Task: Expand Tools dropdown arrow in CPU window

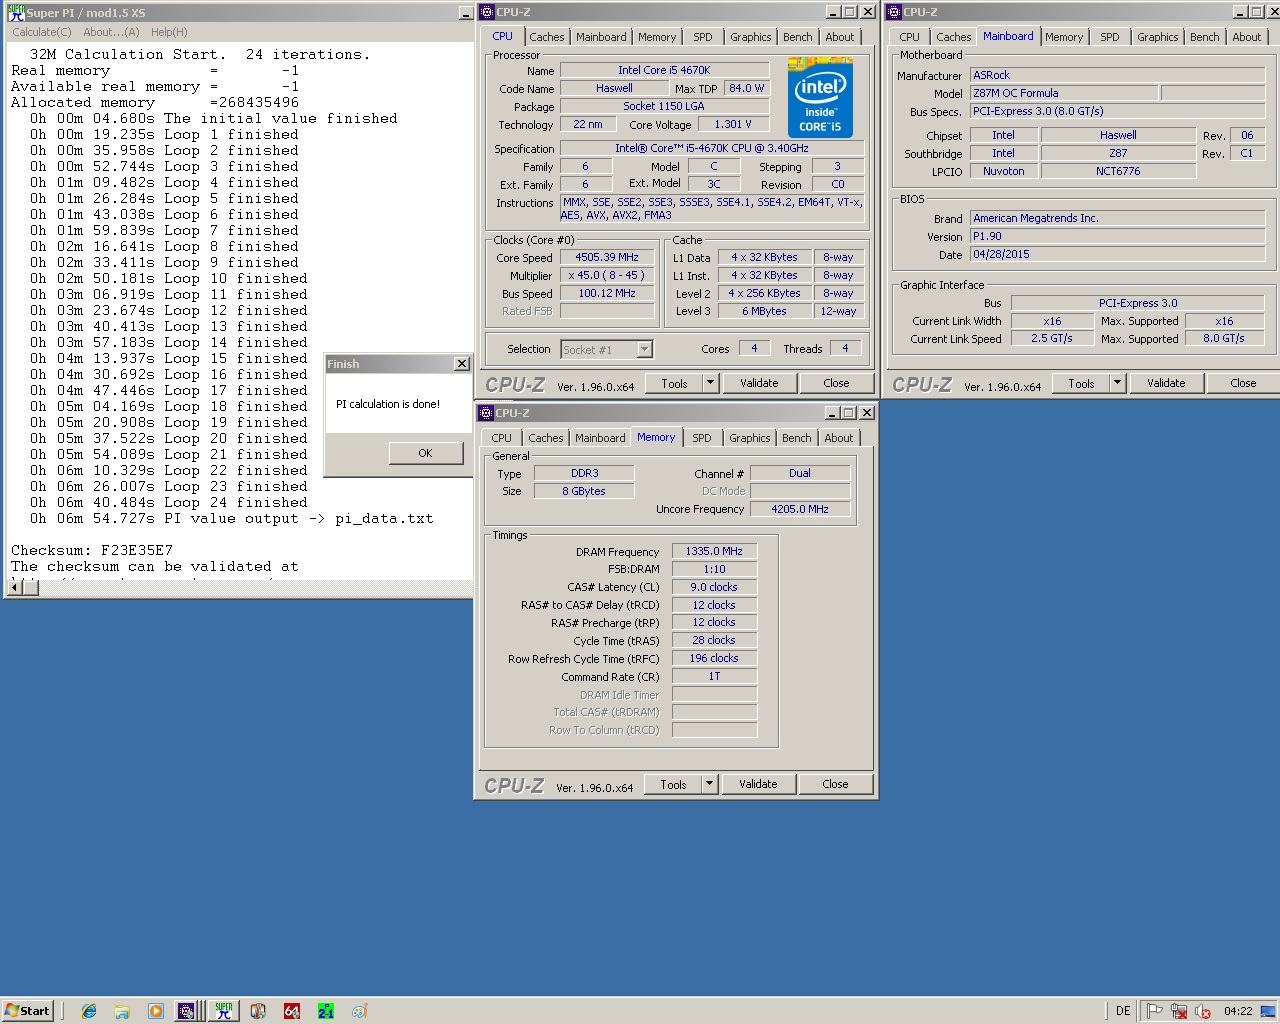Action: (710, 383)
